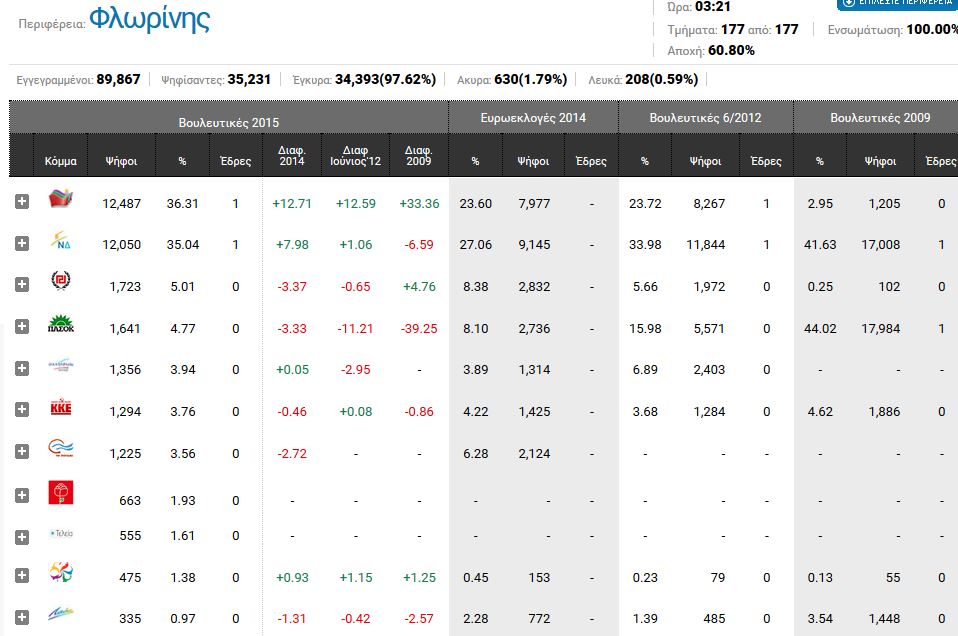Select the 'Βουλευτικές 2015' header
Screen dimensions: 958x636
click(x=229, y=120)
